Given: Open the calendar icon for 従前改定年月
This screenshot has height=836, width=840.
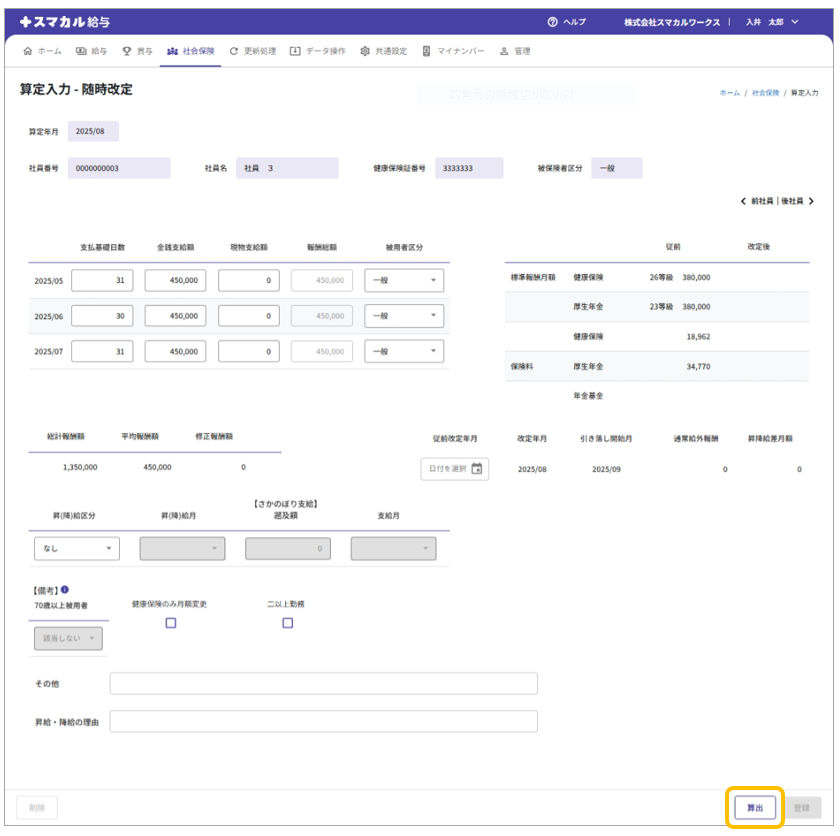Looking at the screenshot, I should tap(477, 469).
